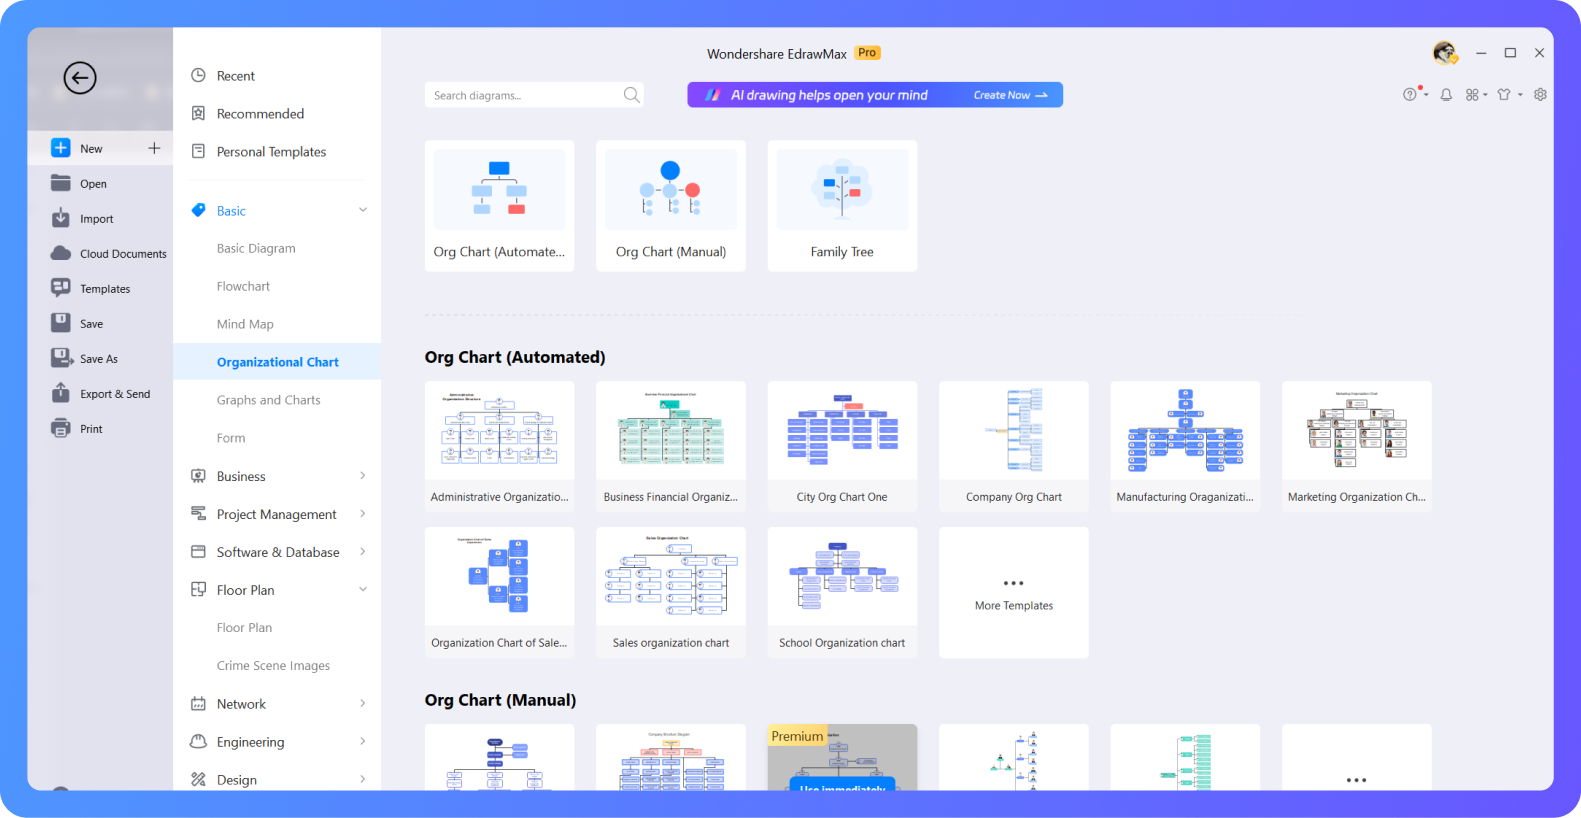Click More Templates card
Image resolution: width=1581 pixels, height=818 pixels.
pos(1014,593)
